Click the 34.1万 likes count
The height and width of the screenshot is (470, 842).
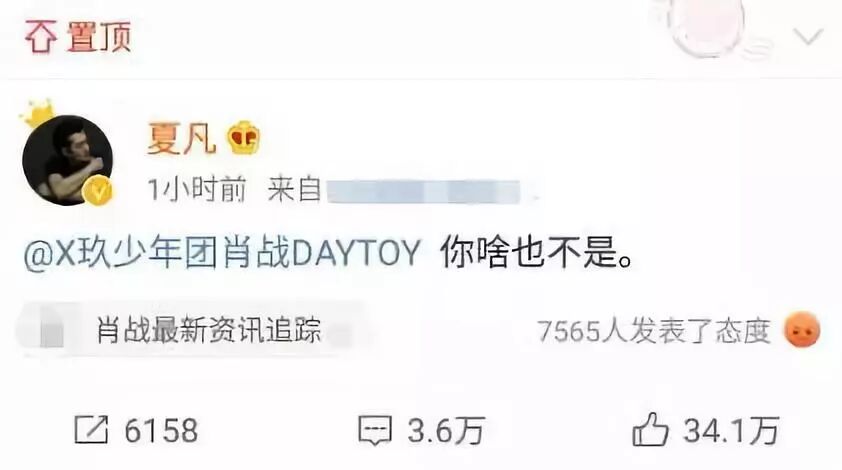pos(731,431)
